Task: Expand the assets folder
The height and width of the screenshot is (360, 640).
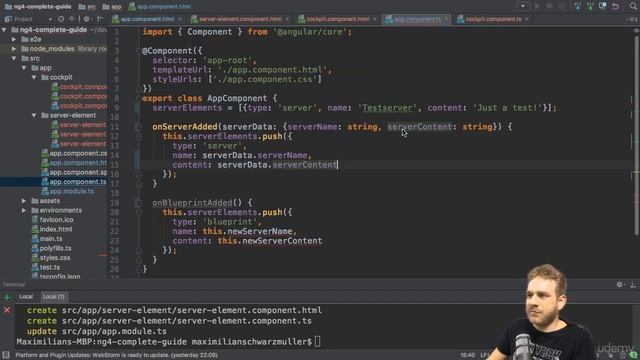Action: 24,201
